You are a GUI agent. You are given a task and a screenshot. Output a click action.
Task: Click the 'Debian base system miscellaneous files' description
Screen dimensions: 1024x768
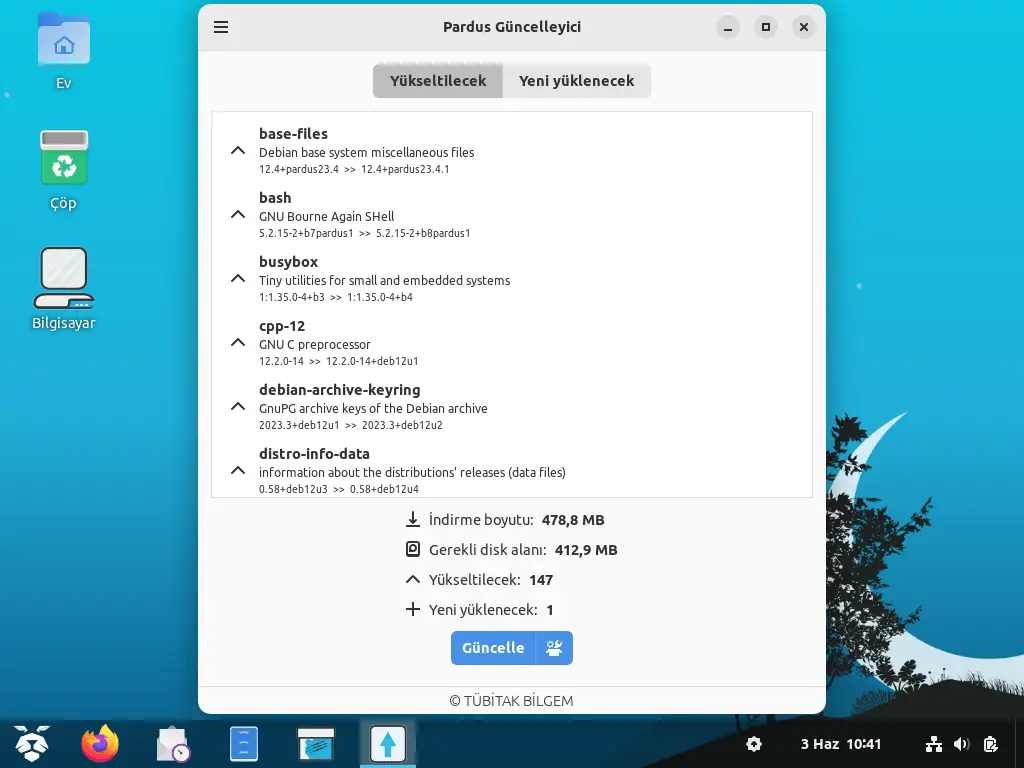click(366, 153)
